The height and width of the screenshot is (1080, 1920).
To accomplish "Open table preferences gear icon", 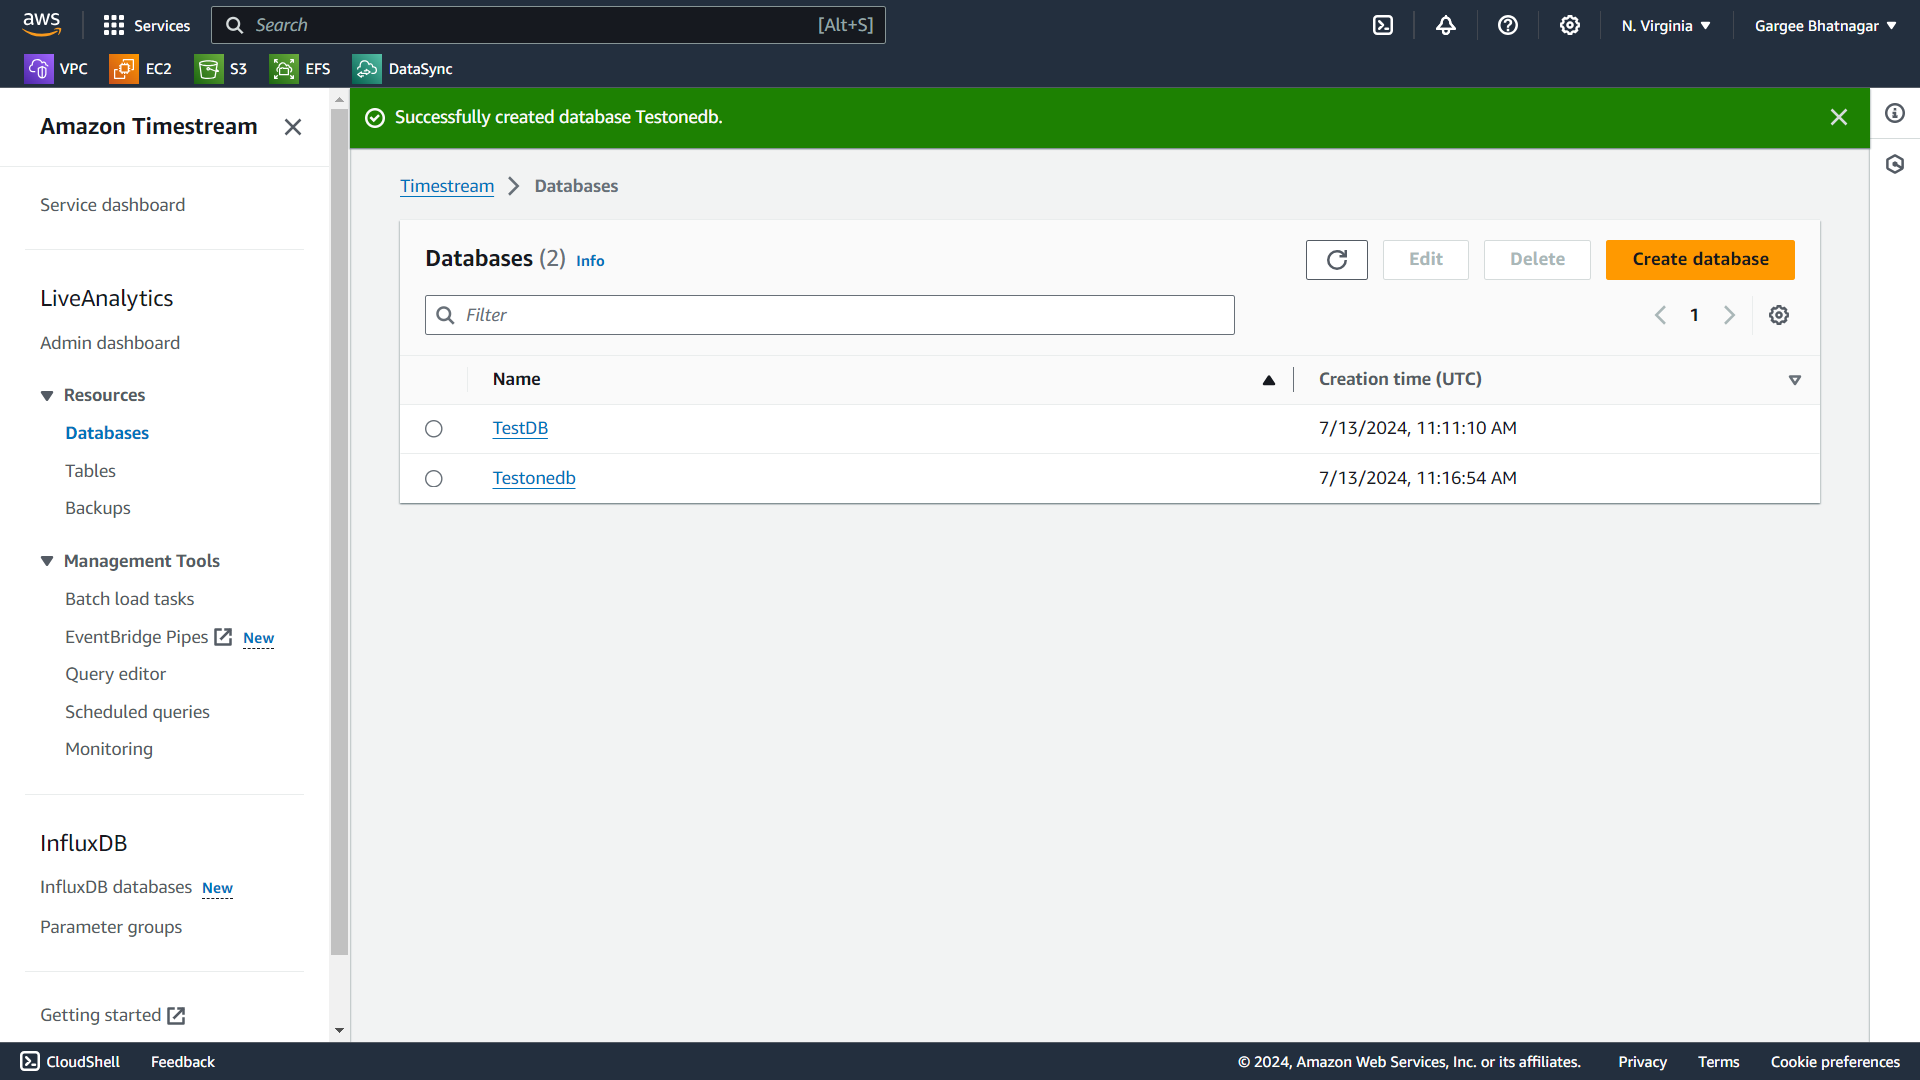I will [1779, 315].
